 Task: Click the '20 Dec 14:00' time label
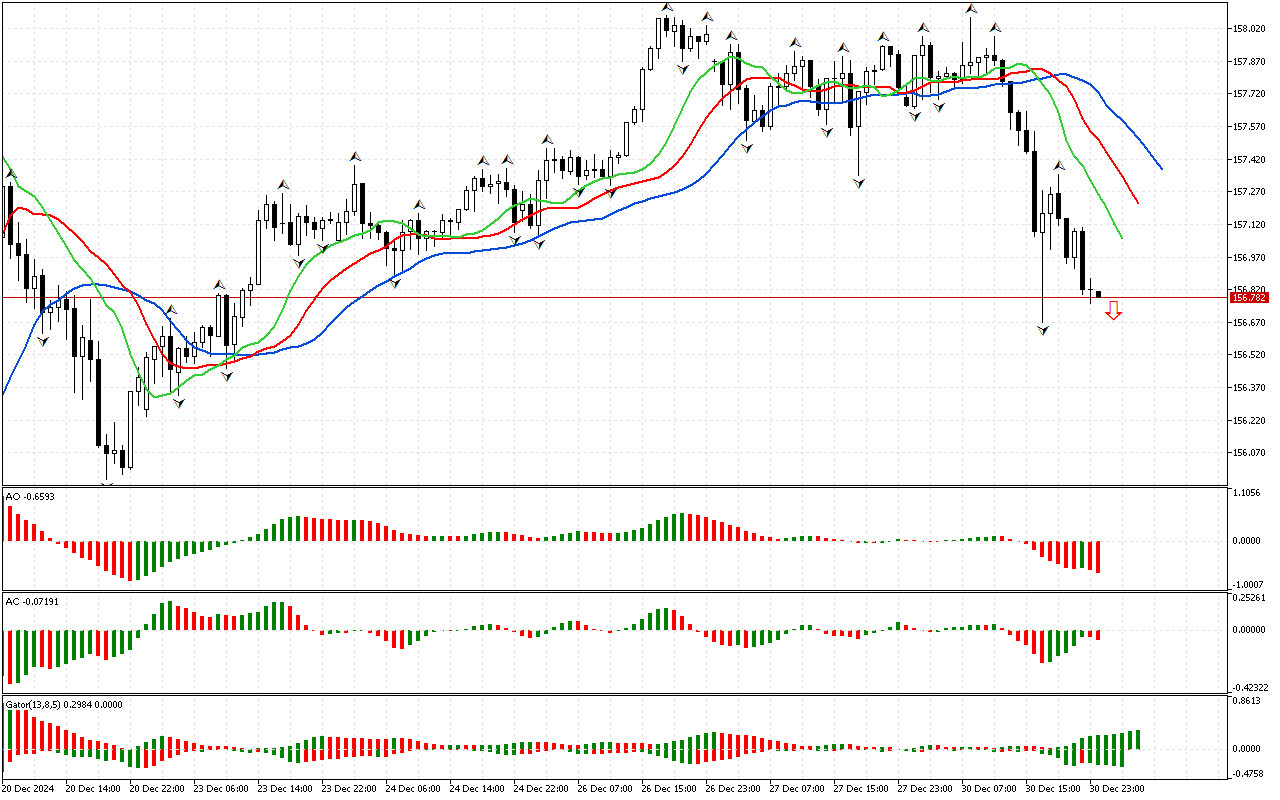(94, 789)
